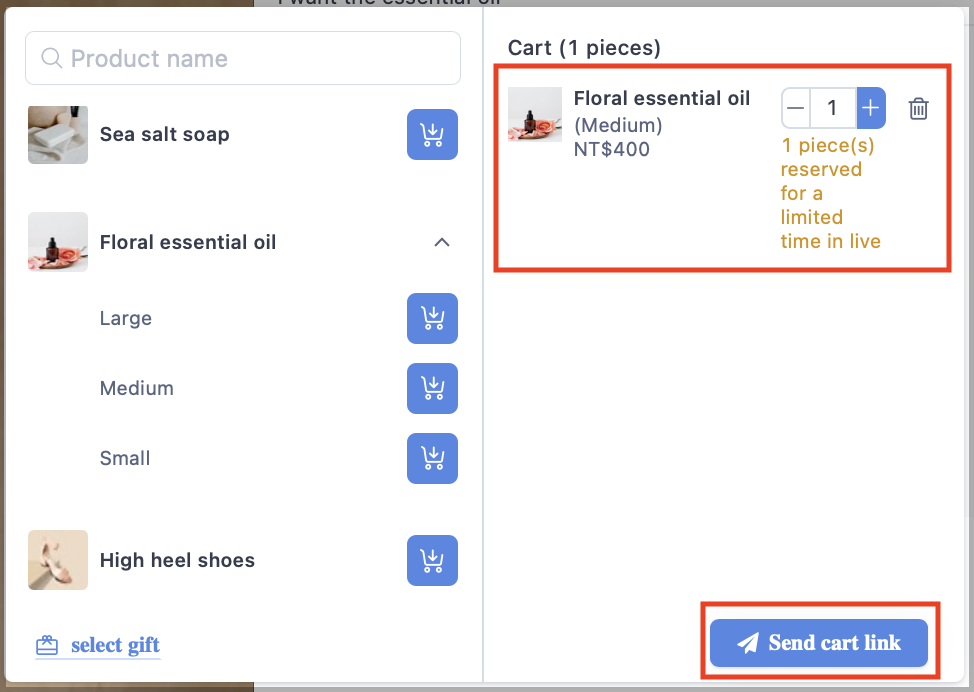The height and width of the screenshot is (692, 974).
Task: Click the quantity field showing 1
Action: pos(833,108)
